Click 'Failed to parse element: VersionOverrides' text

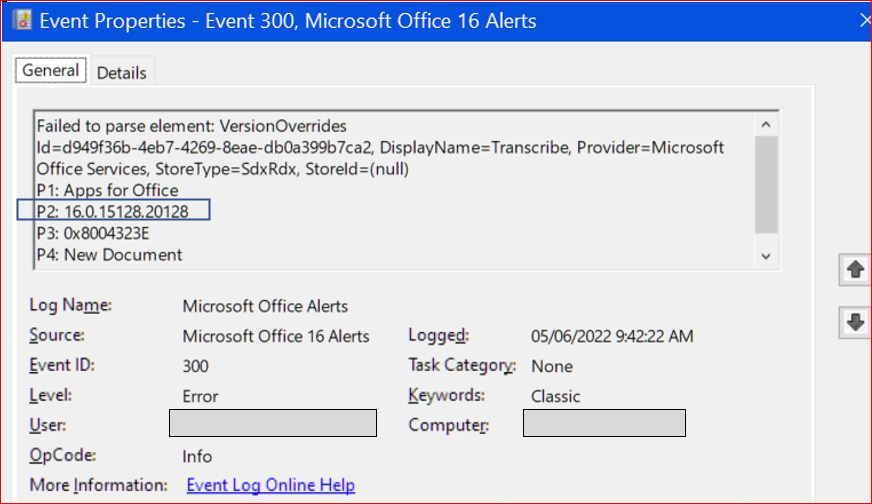coord(192,126)
